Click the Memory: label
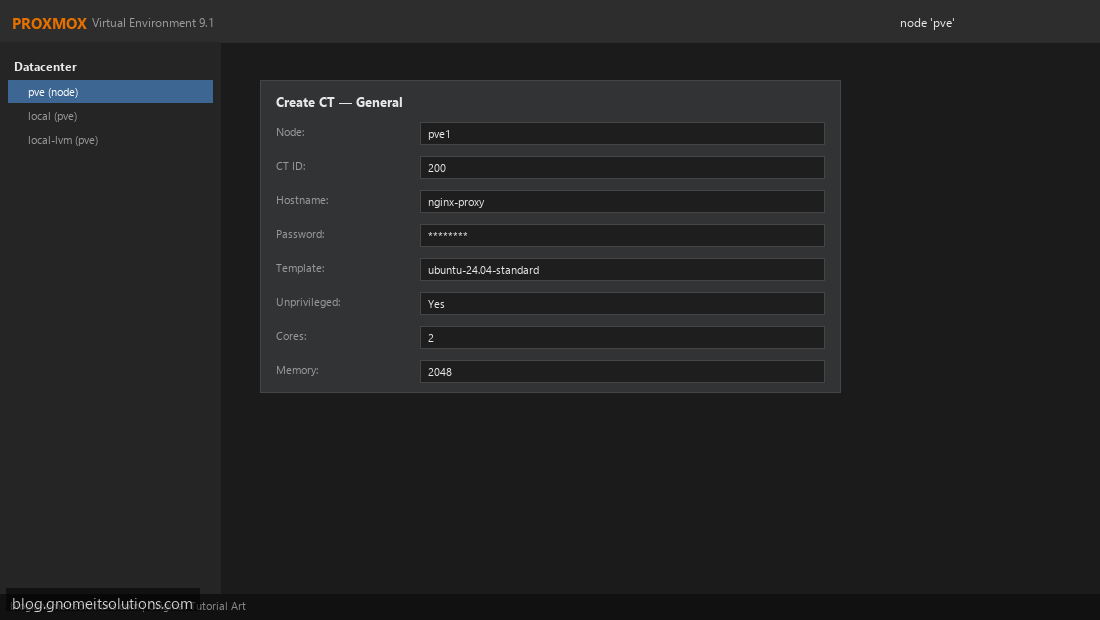The height and width of the screenshot is (620, 1100). pyautogui.click(x=297, y=370)
